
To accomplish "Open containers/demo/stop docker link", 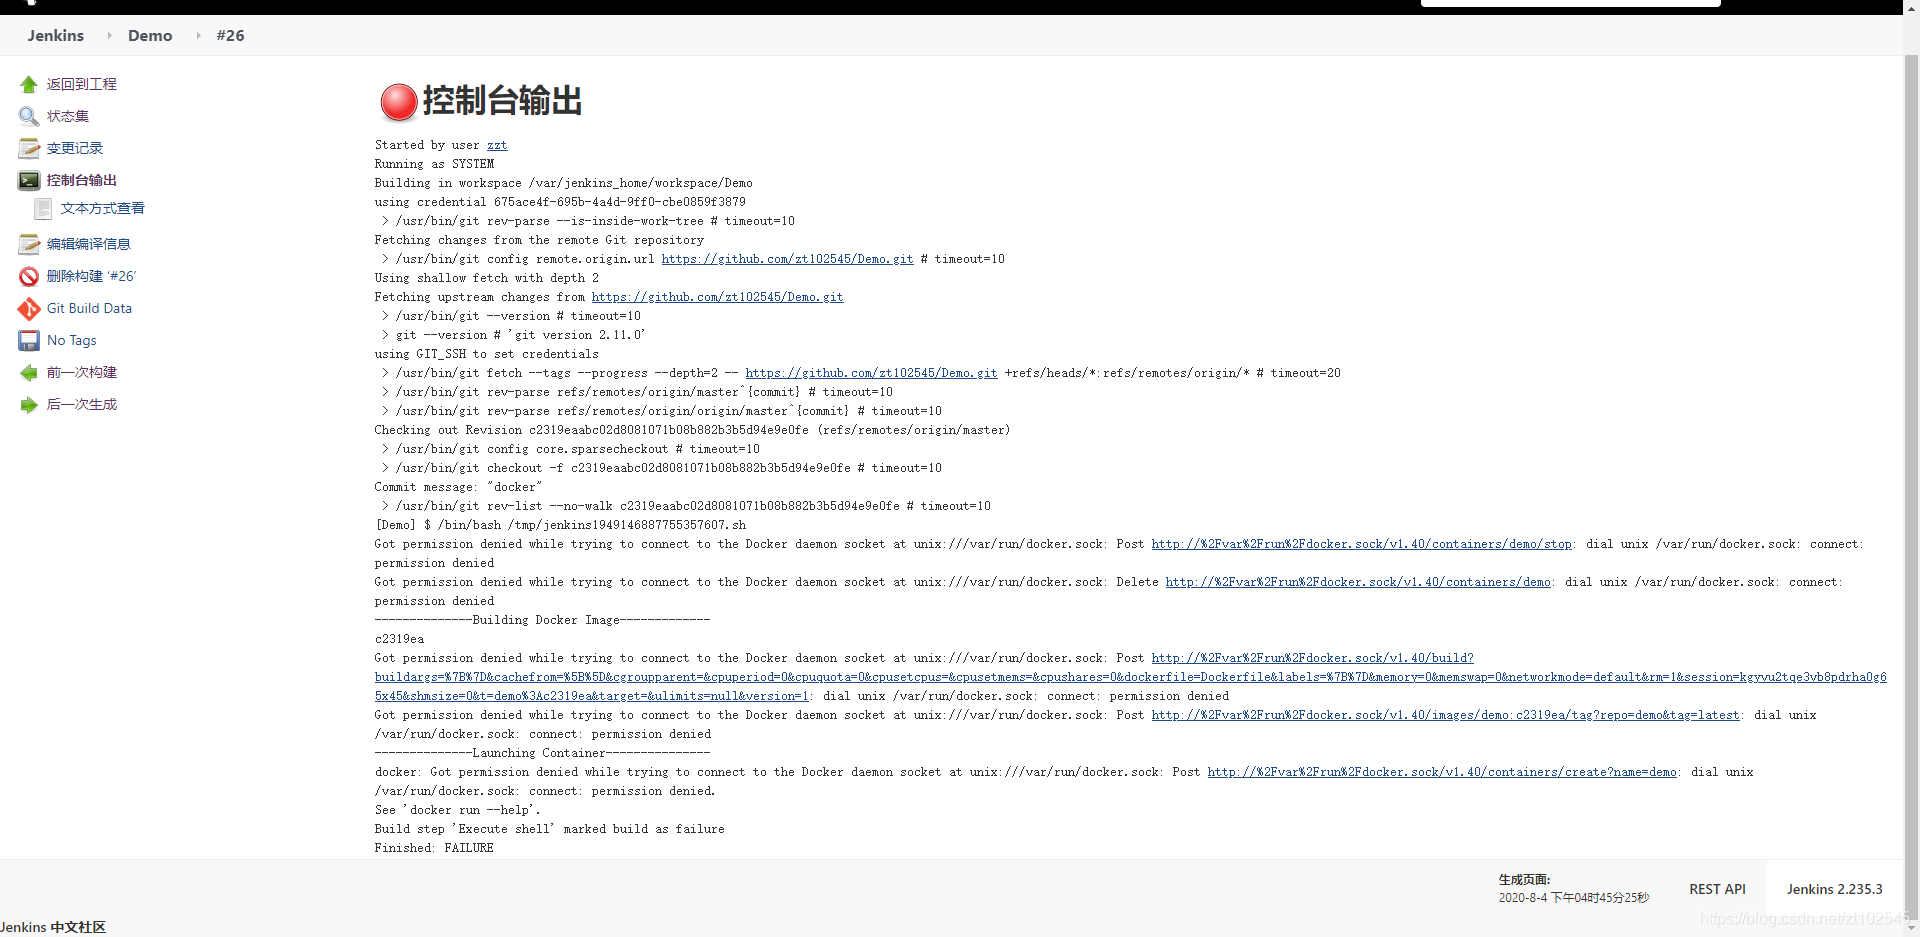I will pyautogui.click(x=1362, y=544).
